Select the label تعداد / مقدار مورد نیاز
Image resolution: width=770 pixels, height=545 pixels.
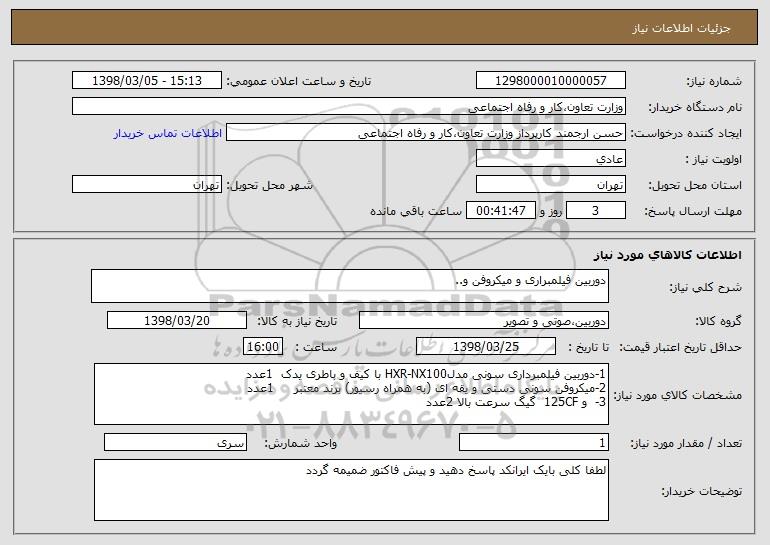tap(686, 443)
